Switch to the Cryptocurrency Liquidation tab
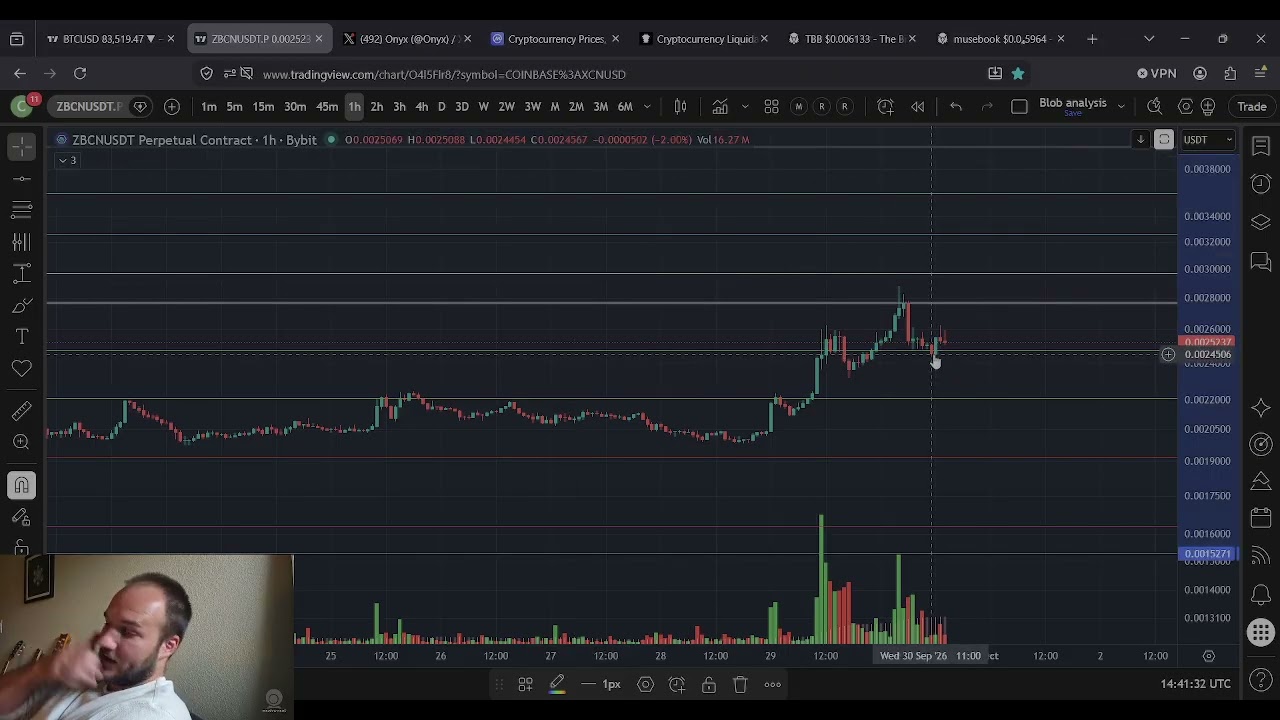Viewport: 1280px width, 720px height. tap(704, 39)
